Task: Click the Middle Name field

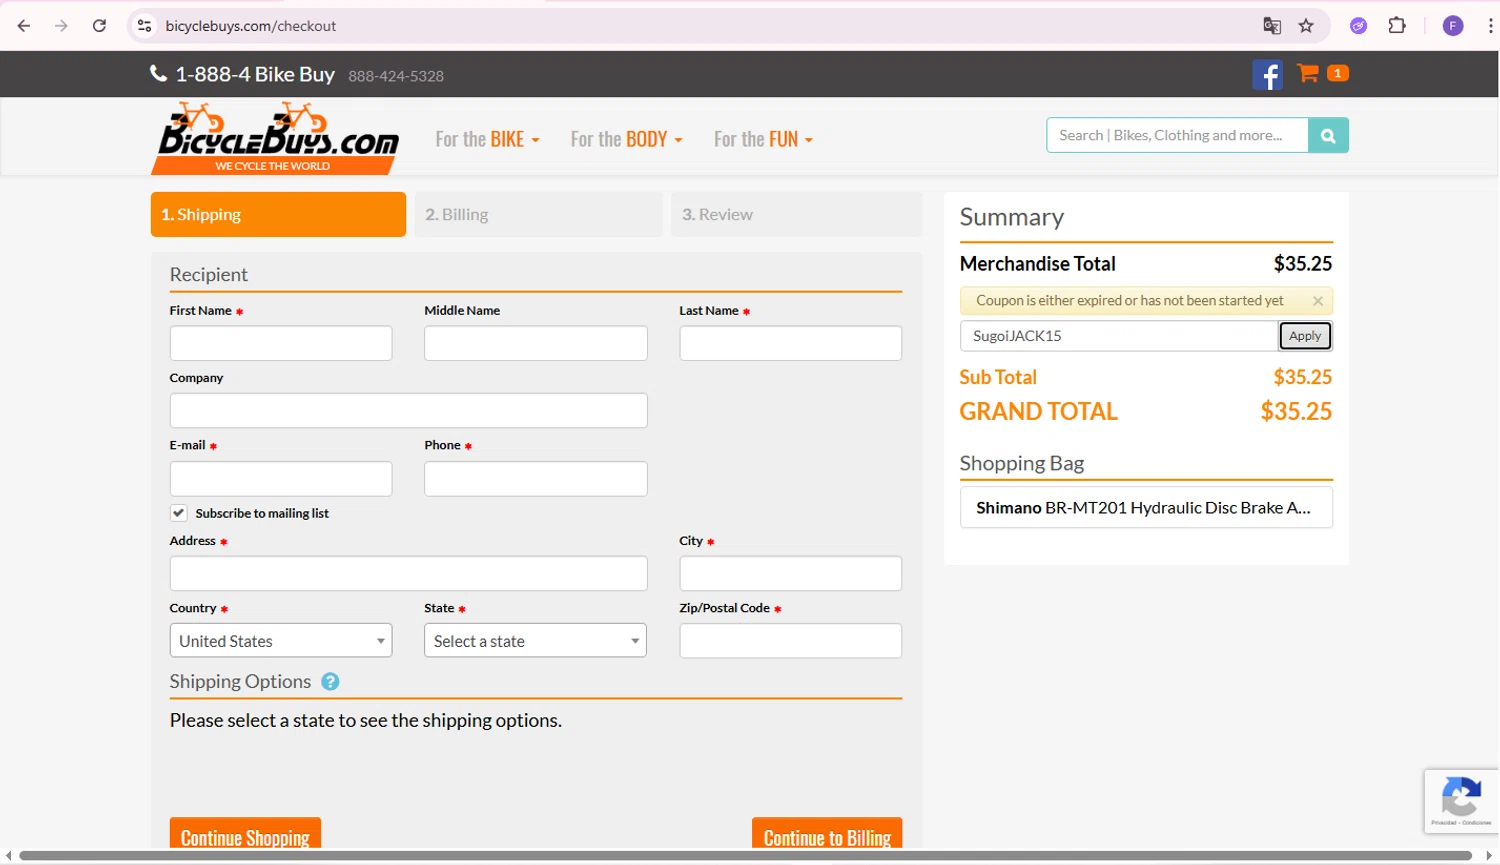Action: [535, 343]
